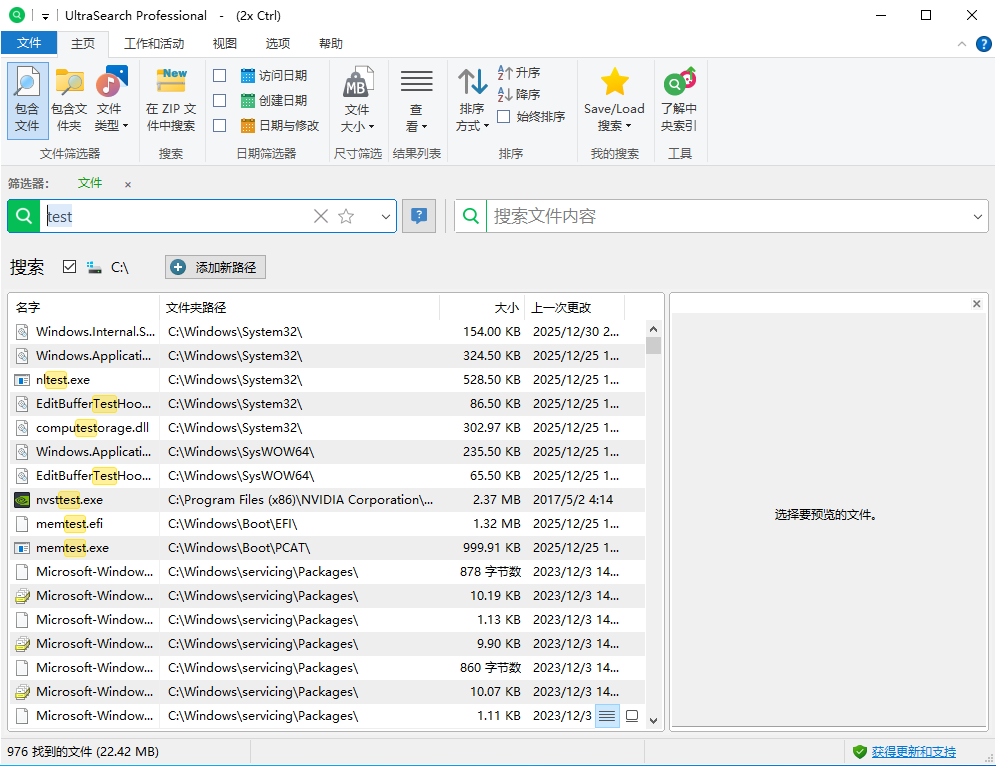Click the UltraSearch app logo icon

(x=17, y=15)
